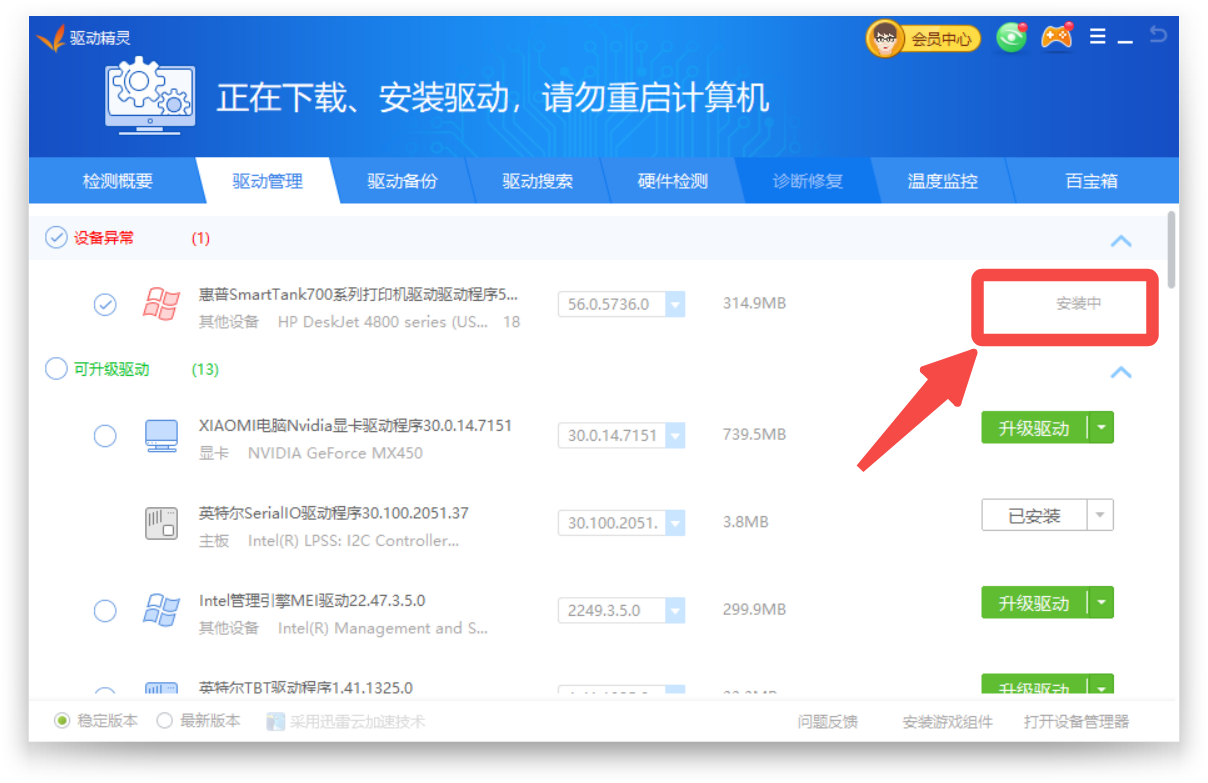The image size is (1208, 783).
Task: Open the hardware detection tab
Action: (672, 182)
